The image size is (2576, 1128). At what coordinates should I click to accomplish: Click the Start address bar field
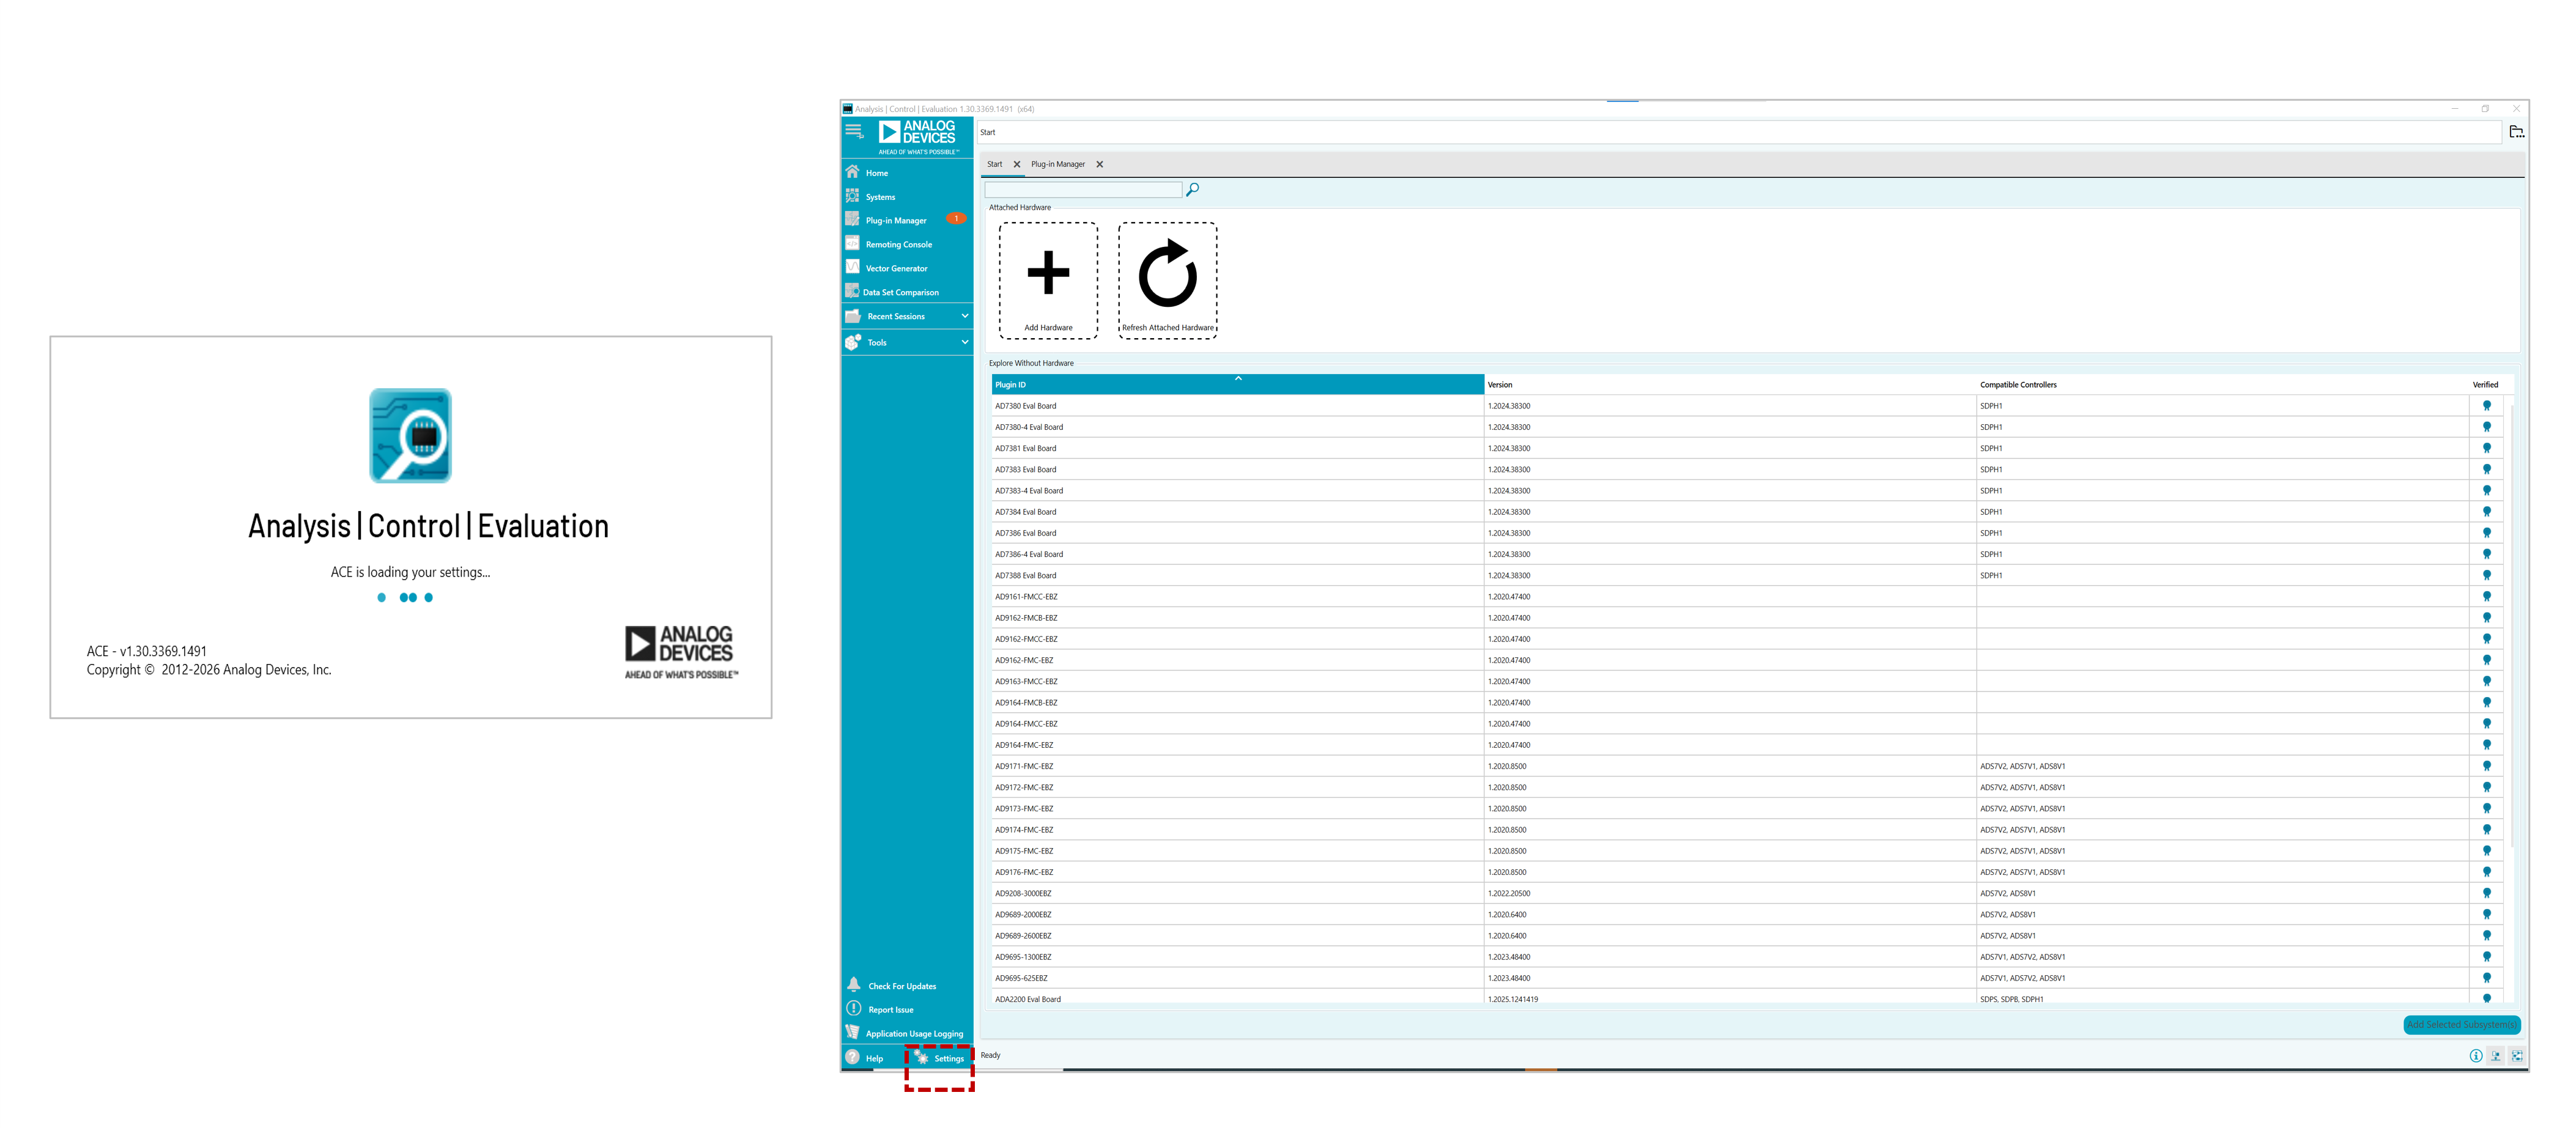click(1738, 132)
